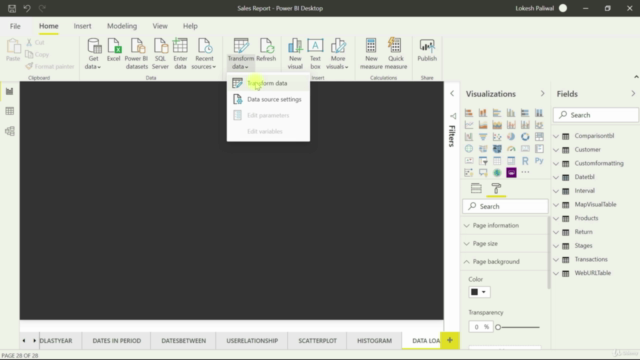
Task: Choose the Treemap visual
Action: (539, 137)
